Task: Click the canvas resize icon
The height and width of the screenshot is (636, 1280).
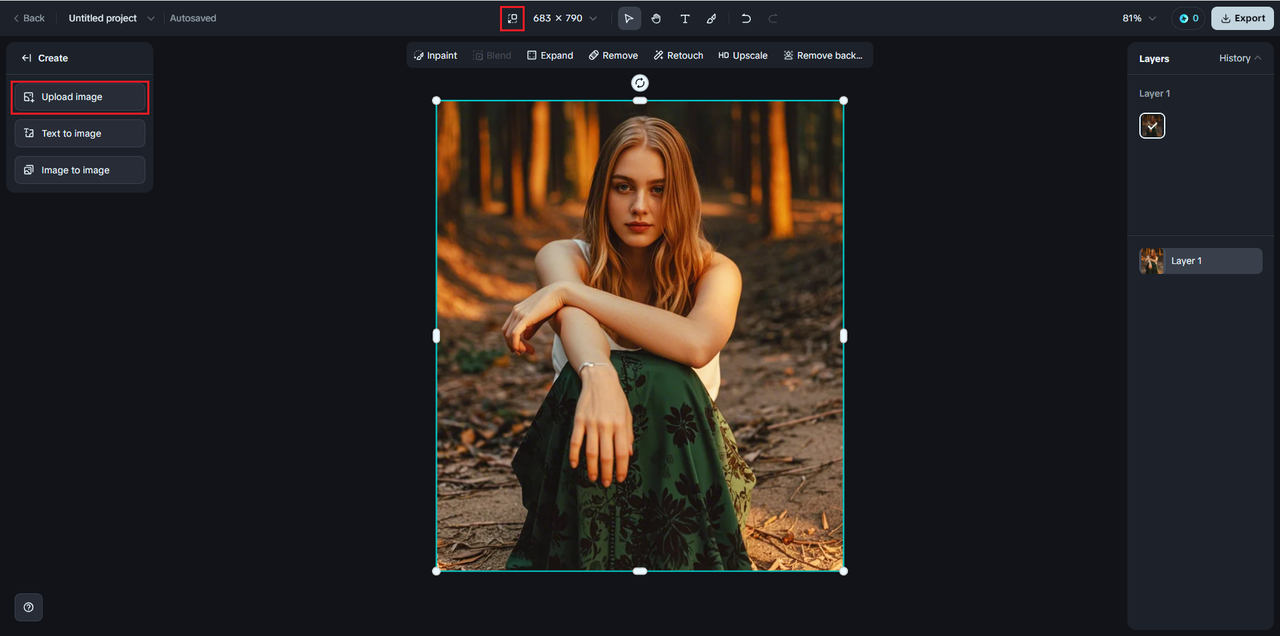Action: 512,18
